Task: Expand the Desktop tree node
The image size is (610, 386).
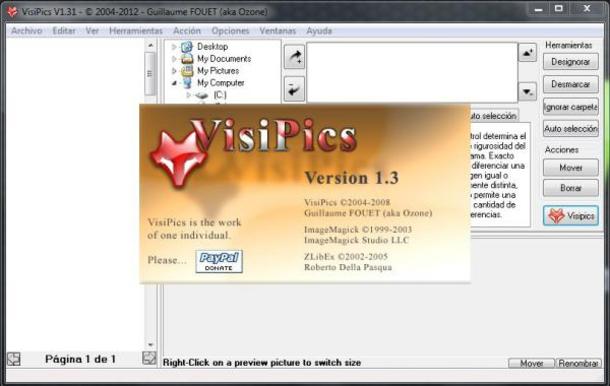Action: click(174, 47)
